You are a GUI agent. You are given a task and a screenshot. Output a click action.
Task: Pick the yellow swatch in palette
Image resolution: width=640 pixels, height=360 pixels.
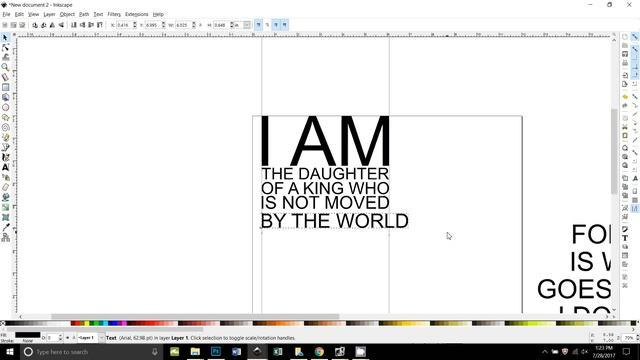pyautogui.click(x=87, y=323)
